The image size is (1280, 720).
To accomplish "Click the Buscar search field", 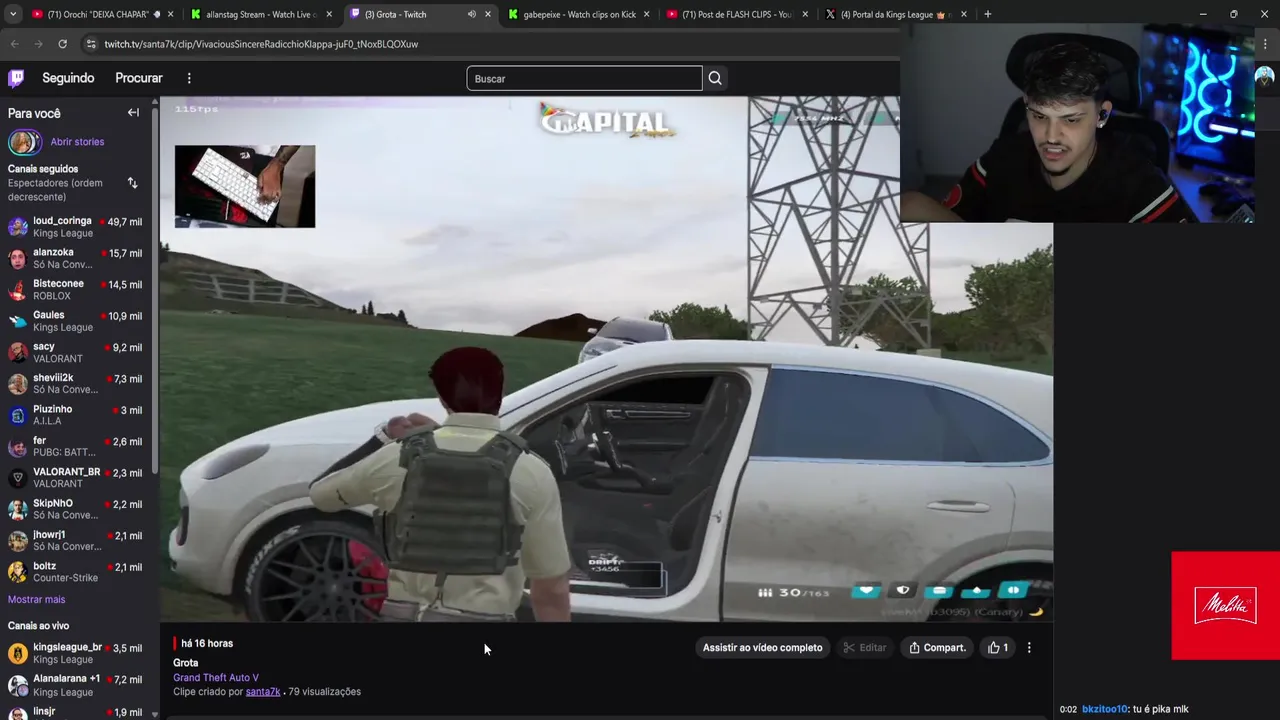I will click(x=584, y=78).
